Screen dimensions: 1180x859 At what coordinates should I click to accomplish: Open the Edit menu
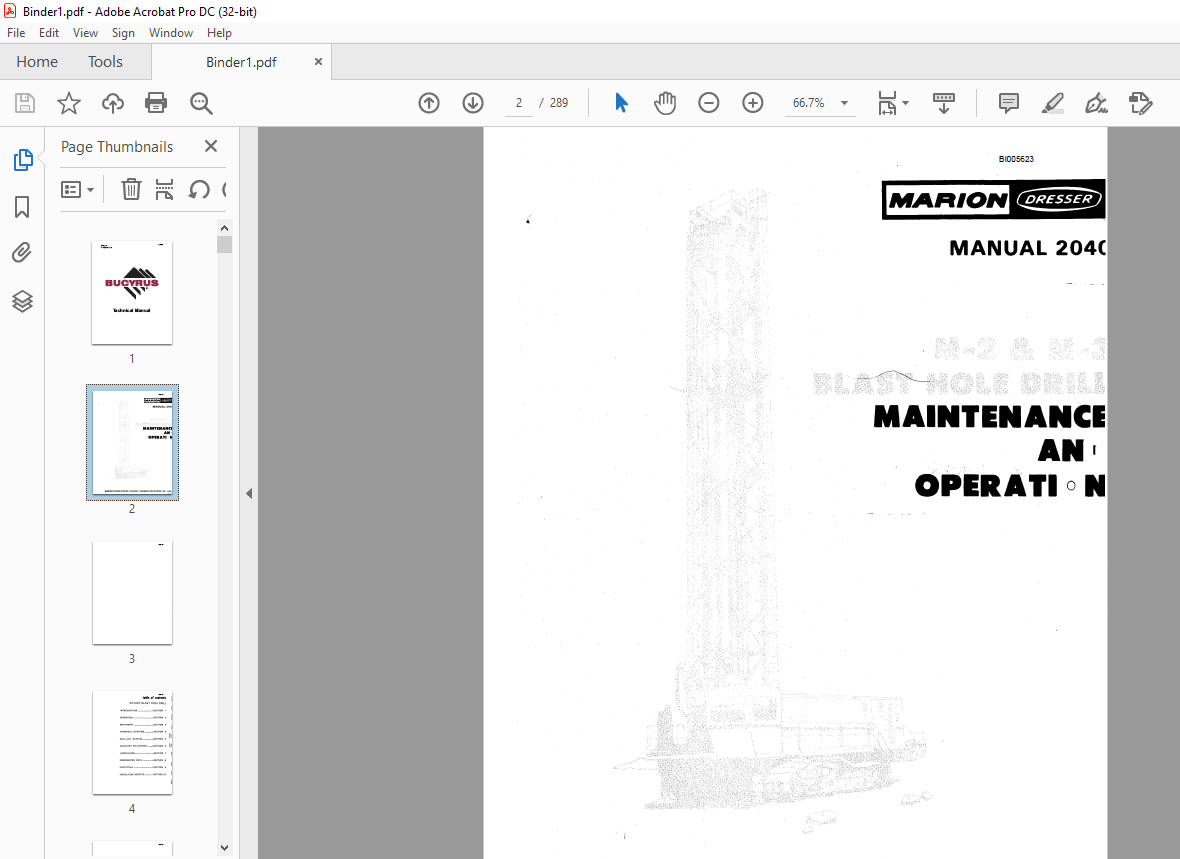49,32
